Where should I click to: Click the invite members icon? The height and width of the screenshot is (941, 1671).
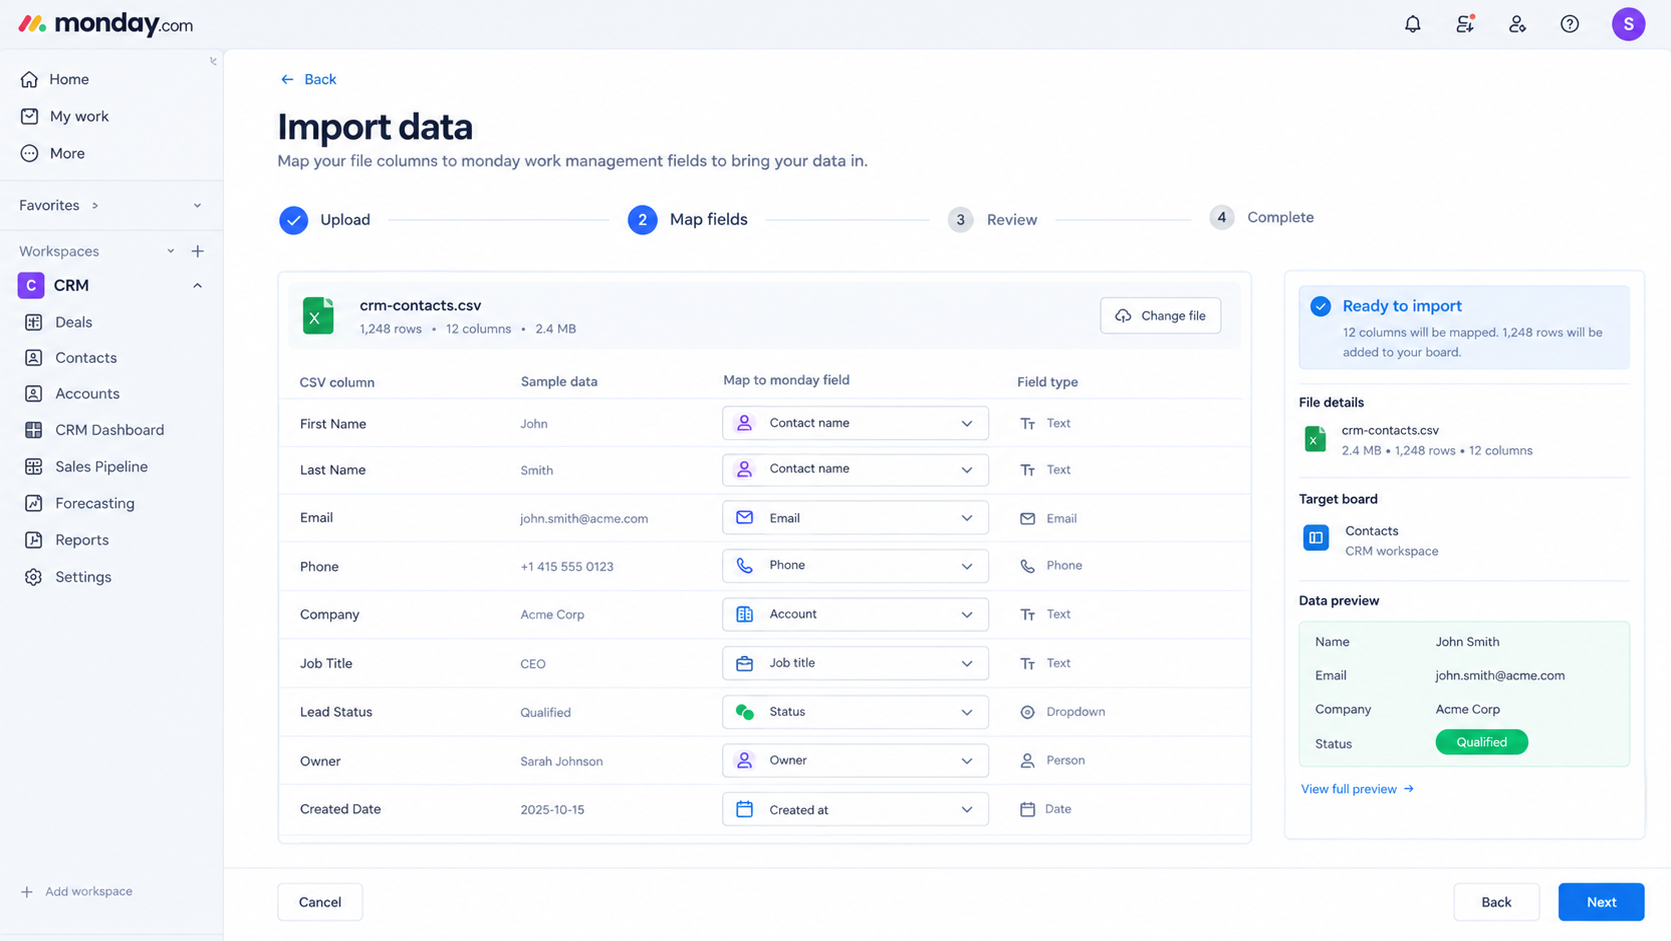pos(1517,24)
